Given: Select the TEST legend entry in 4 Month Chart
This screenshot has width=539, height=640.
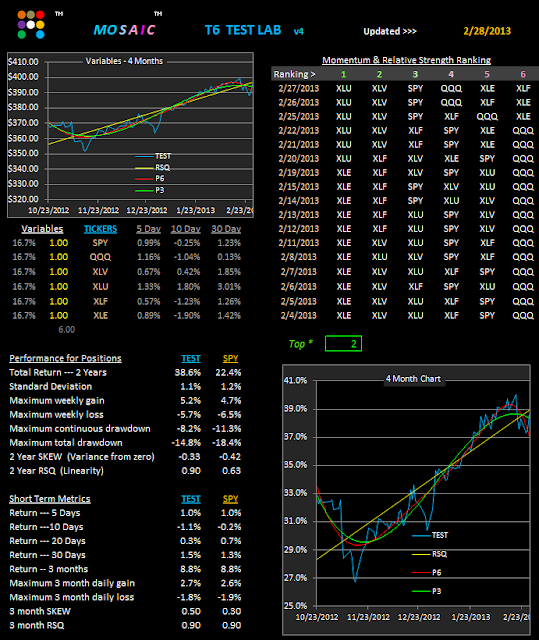Looking at the screenshot, I should pos(430,535).
